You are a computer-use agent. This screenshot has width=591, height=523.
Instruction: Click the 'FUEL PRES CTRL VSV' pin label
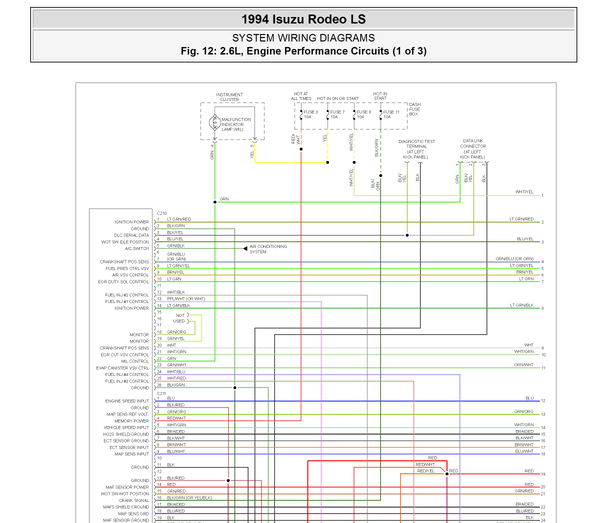127,269
